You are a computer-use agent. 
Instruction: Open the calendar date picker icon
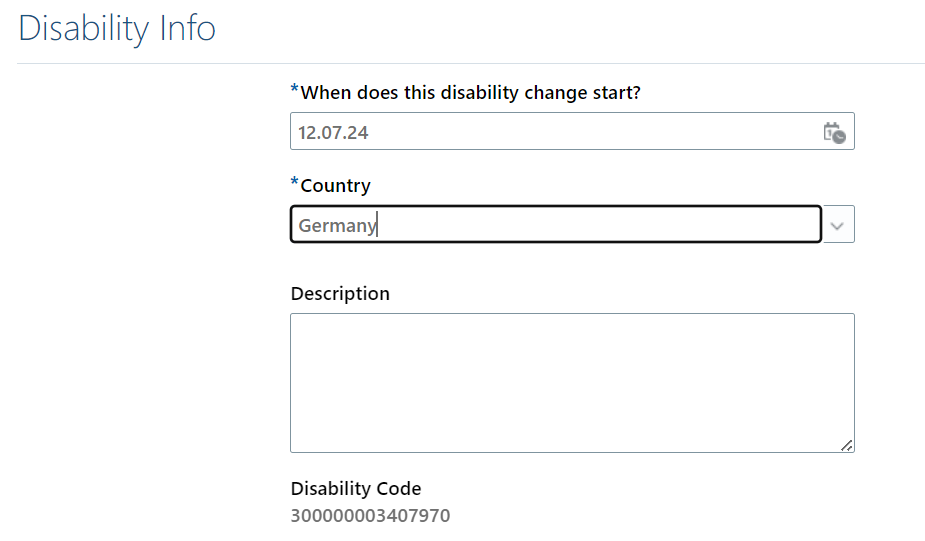[x=834, y=133]
